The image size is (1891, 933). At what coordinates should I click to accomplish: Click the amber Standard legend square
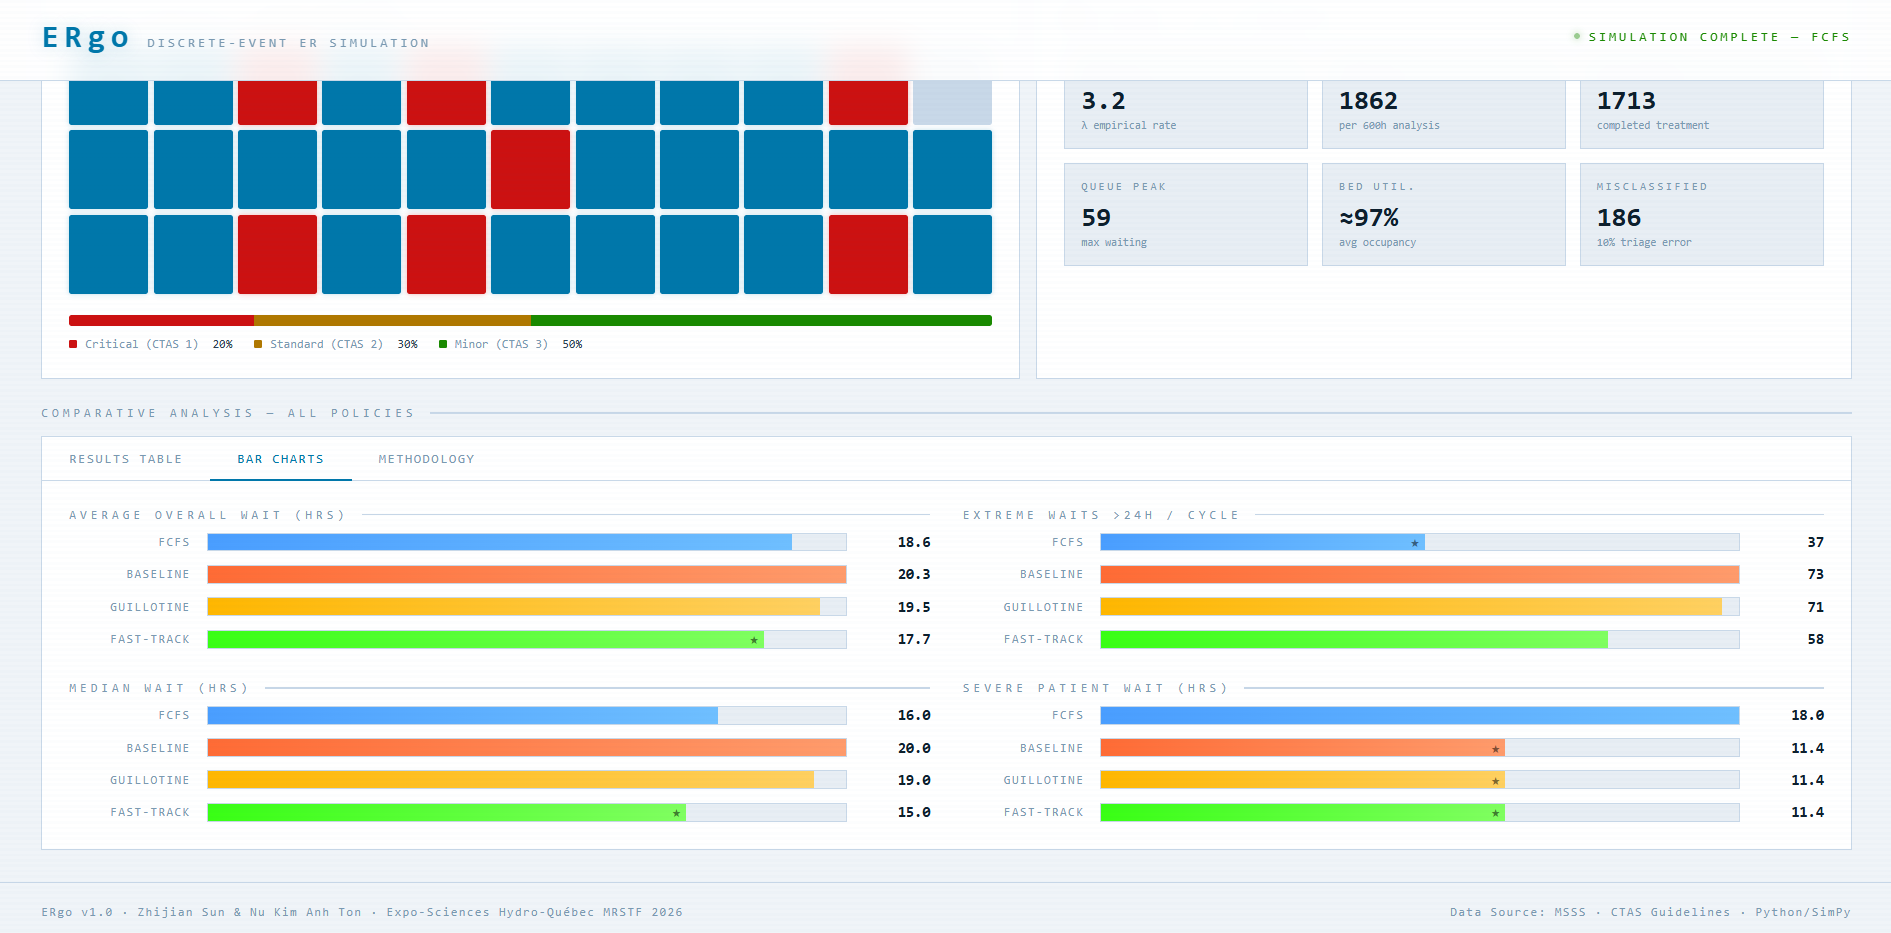click(x=258, y=344)
